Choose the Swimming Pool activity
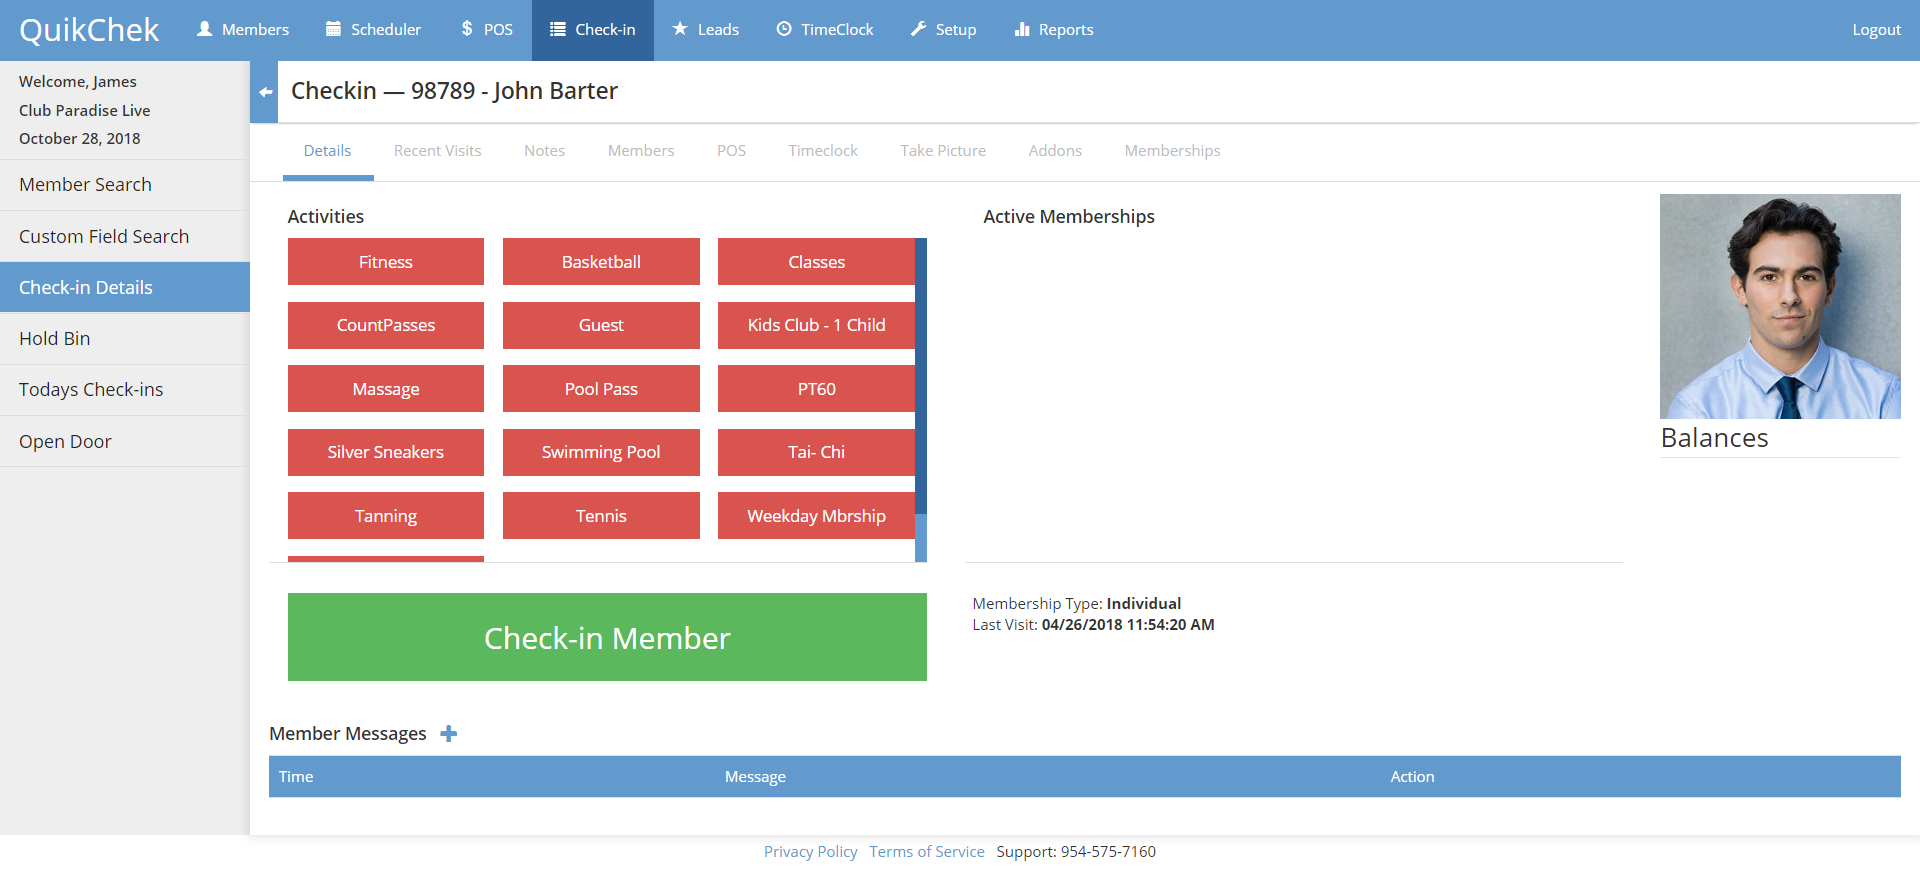Screen dimensions: 1920x881 pos(601,452)
